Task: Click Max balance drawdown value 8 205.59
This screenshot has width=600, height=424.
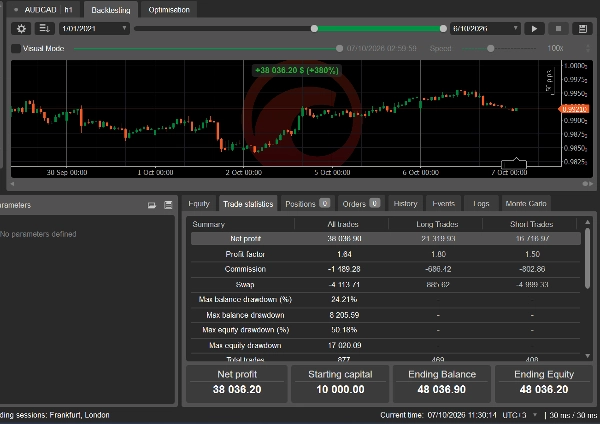Action: pos(344,315)
